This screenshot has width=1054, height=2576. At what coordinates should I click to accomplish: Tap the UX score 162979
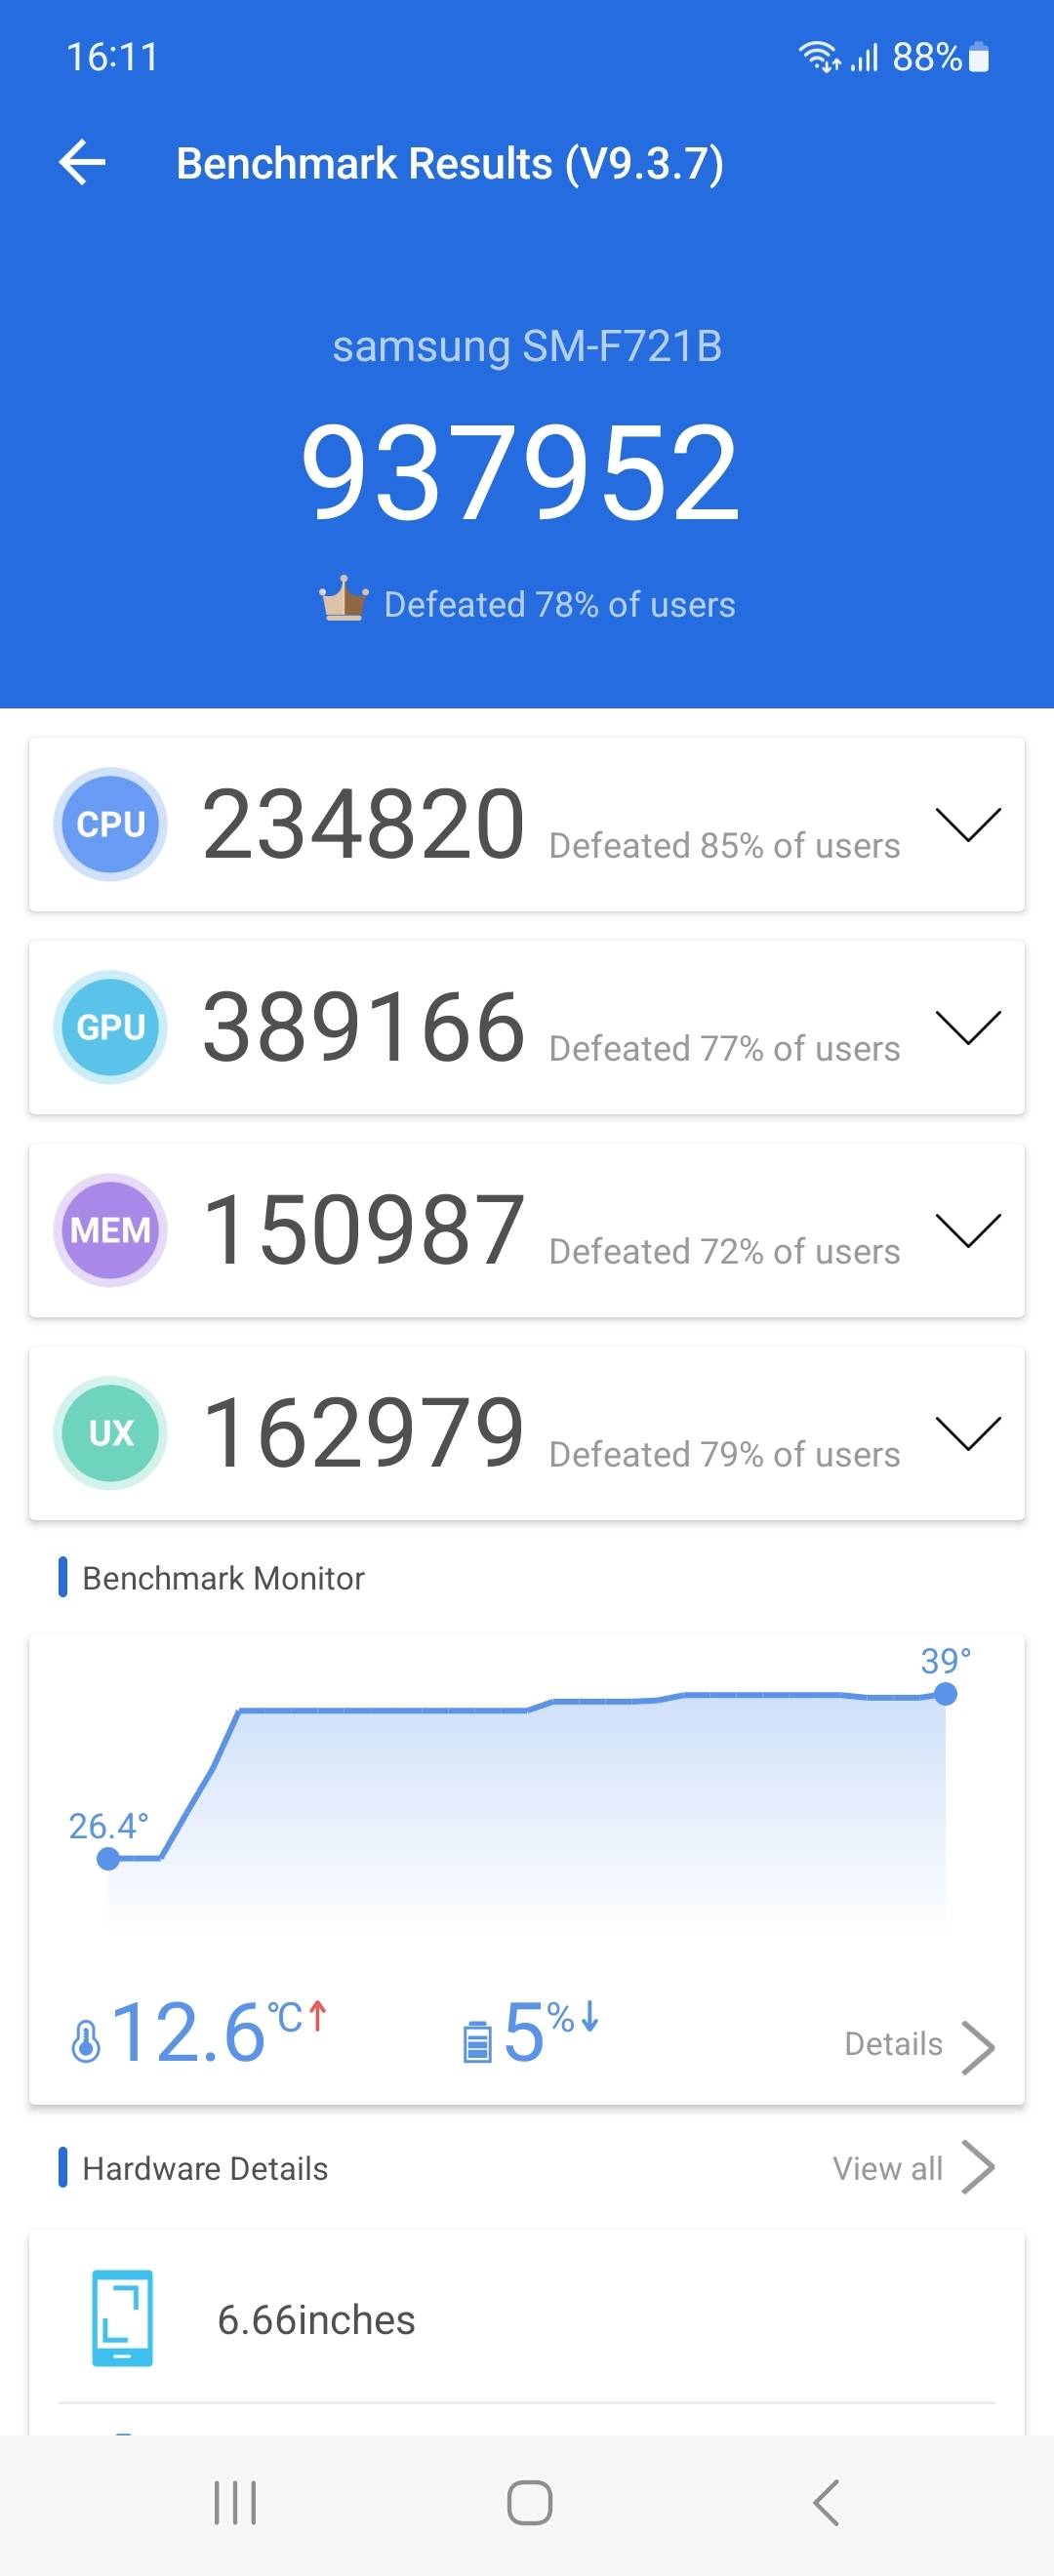pos(364,1433)
